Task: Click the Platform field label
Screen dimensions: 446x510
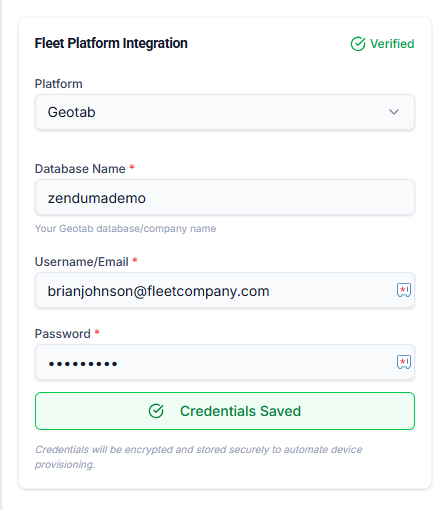Action: point(59,84)
